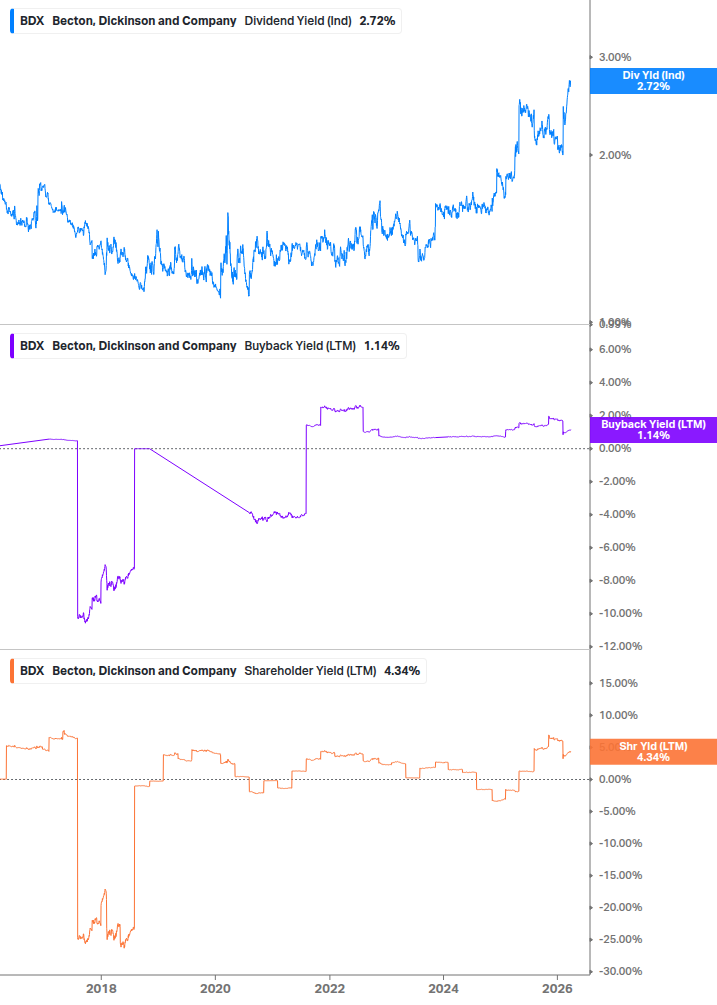Click the -15.00% tick on shareholder yield axis
The width and height of the screenshot is (717, 1005).
620,876
